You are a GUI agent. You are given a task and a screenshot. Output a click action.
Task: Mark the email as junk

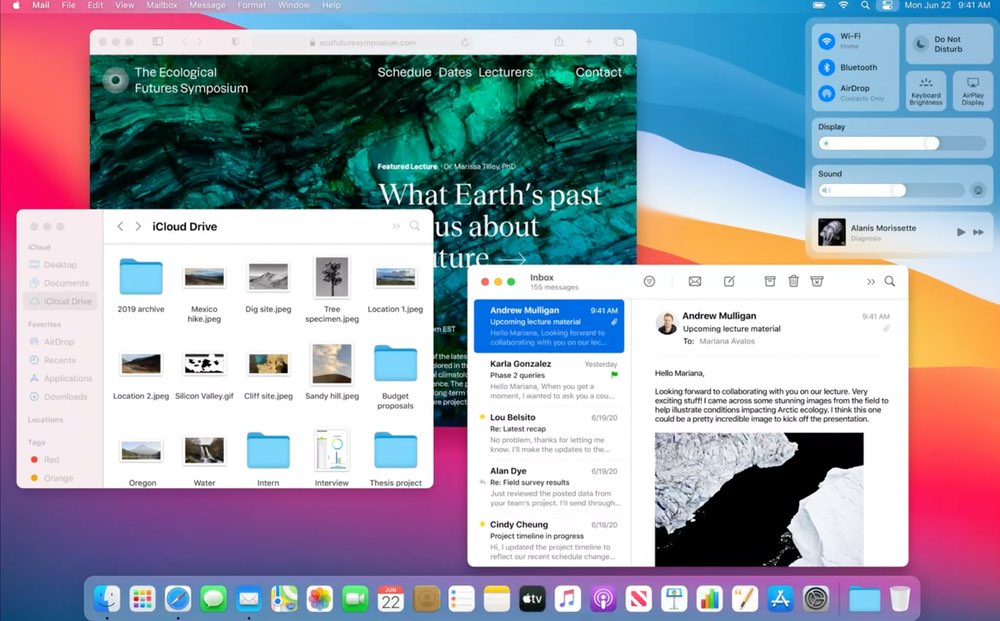pos(817,281)
